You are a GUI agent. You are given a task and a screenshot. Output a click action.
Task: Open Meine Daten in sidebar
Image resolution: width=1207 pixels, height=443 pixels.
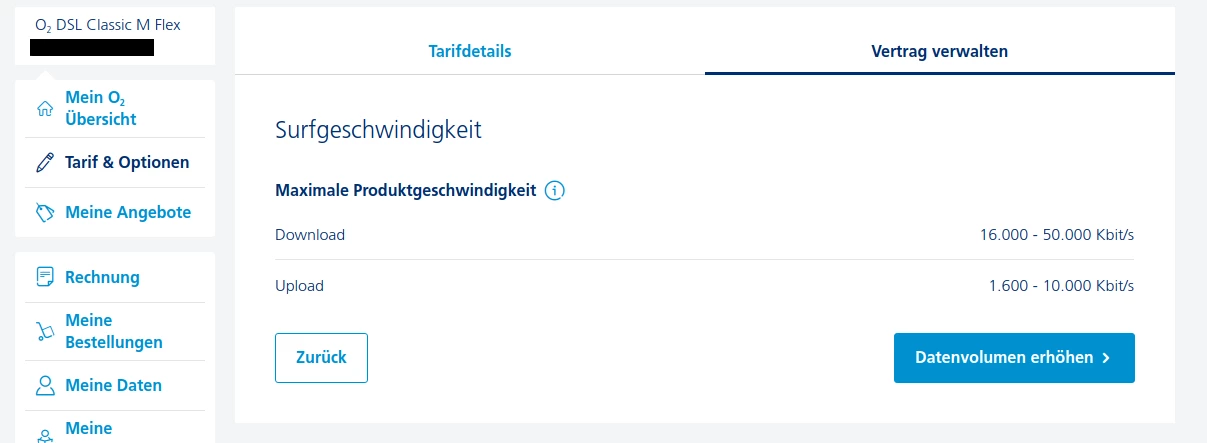(x=113, y=385)
